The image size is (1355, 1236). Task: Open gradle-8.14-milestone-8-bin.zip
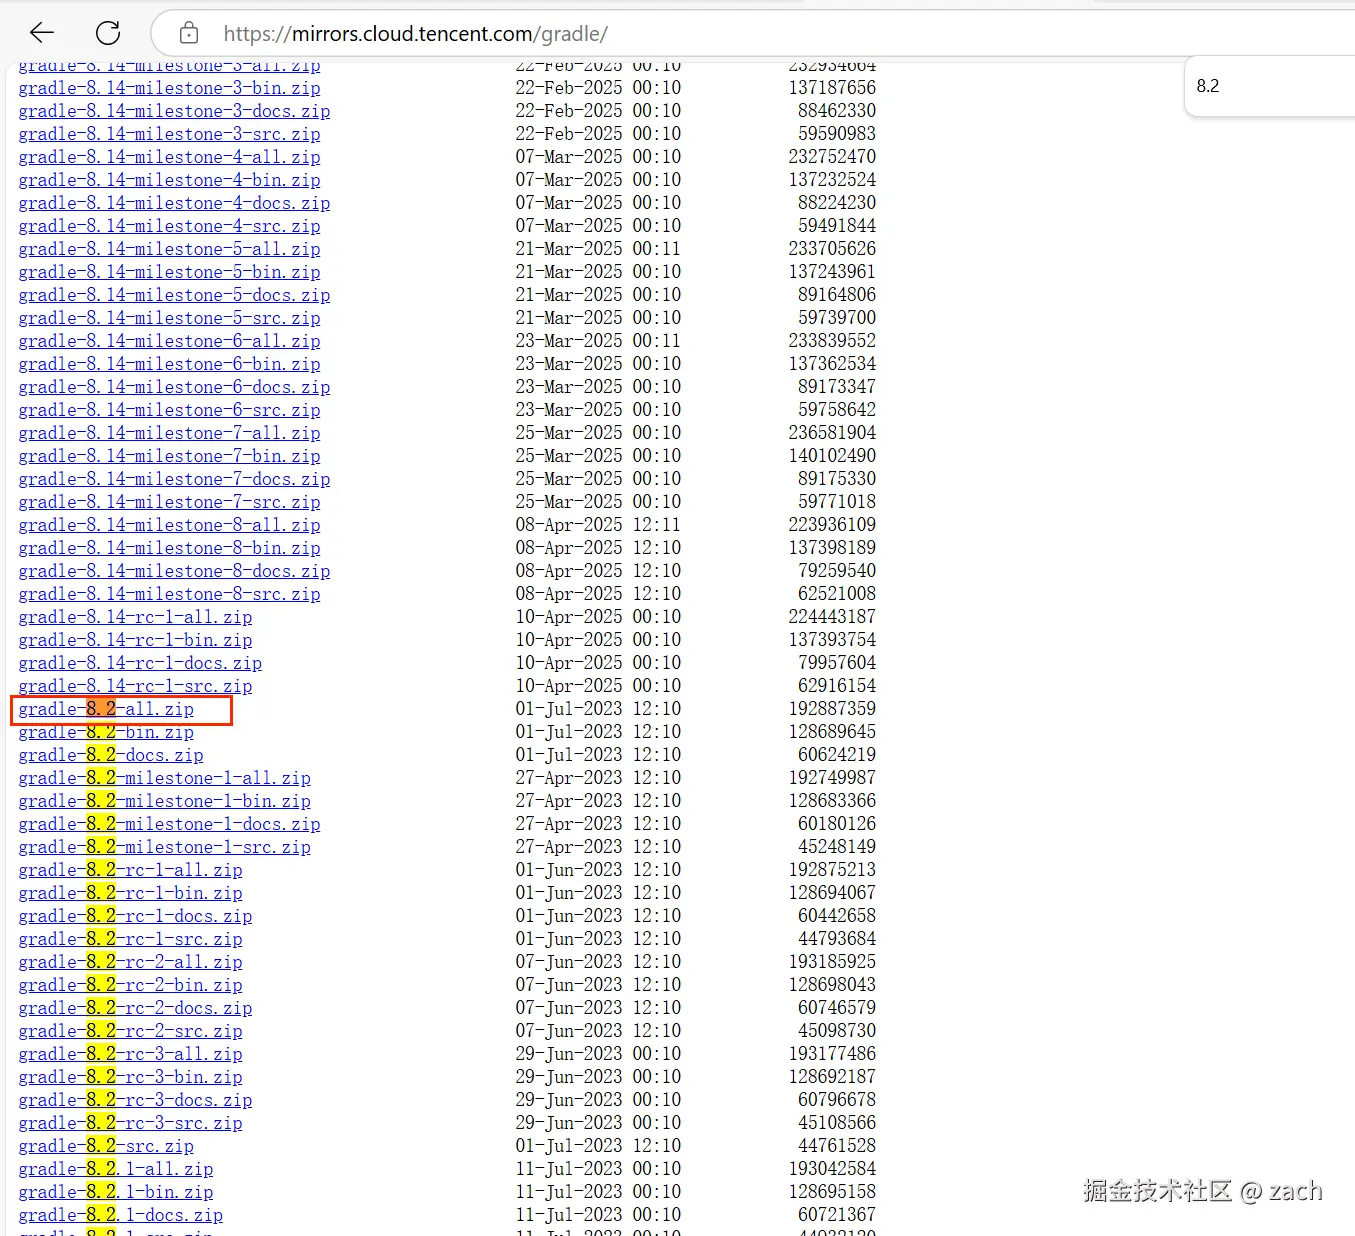point(170,548)
